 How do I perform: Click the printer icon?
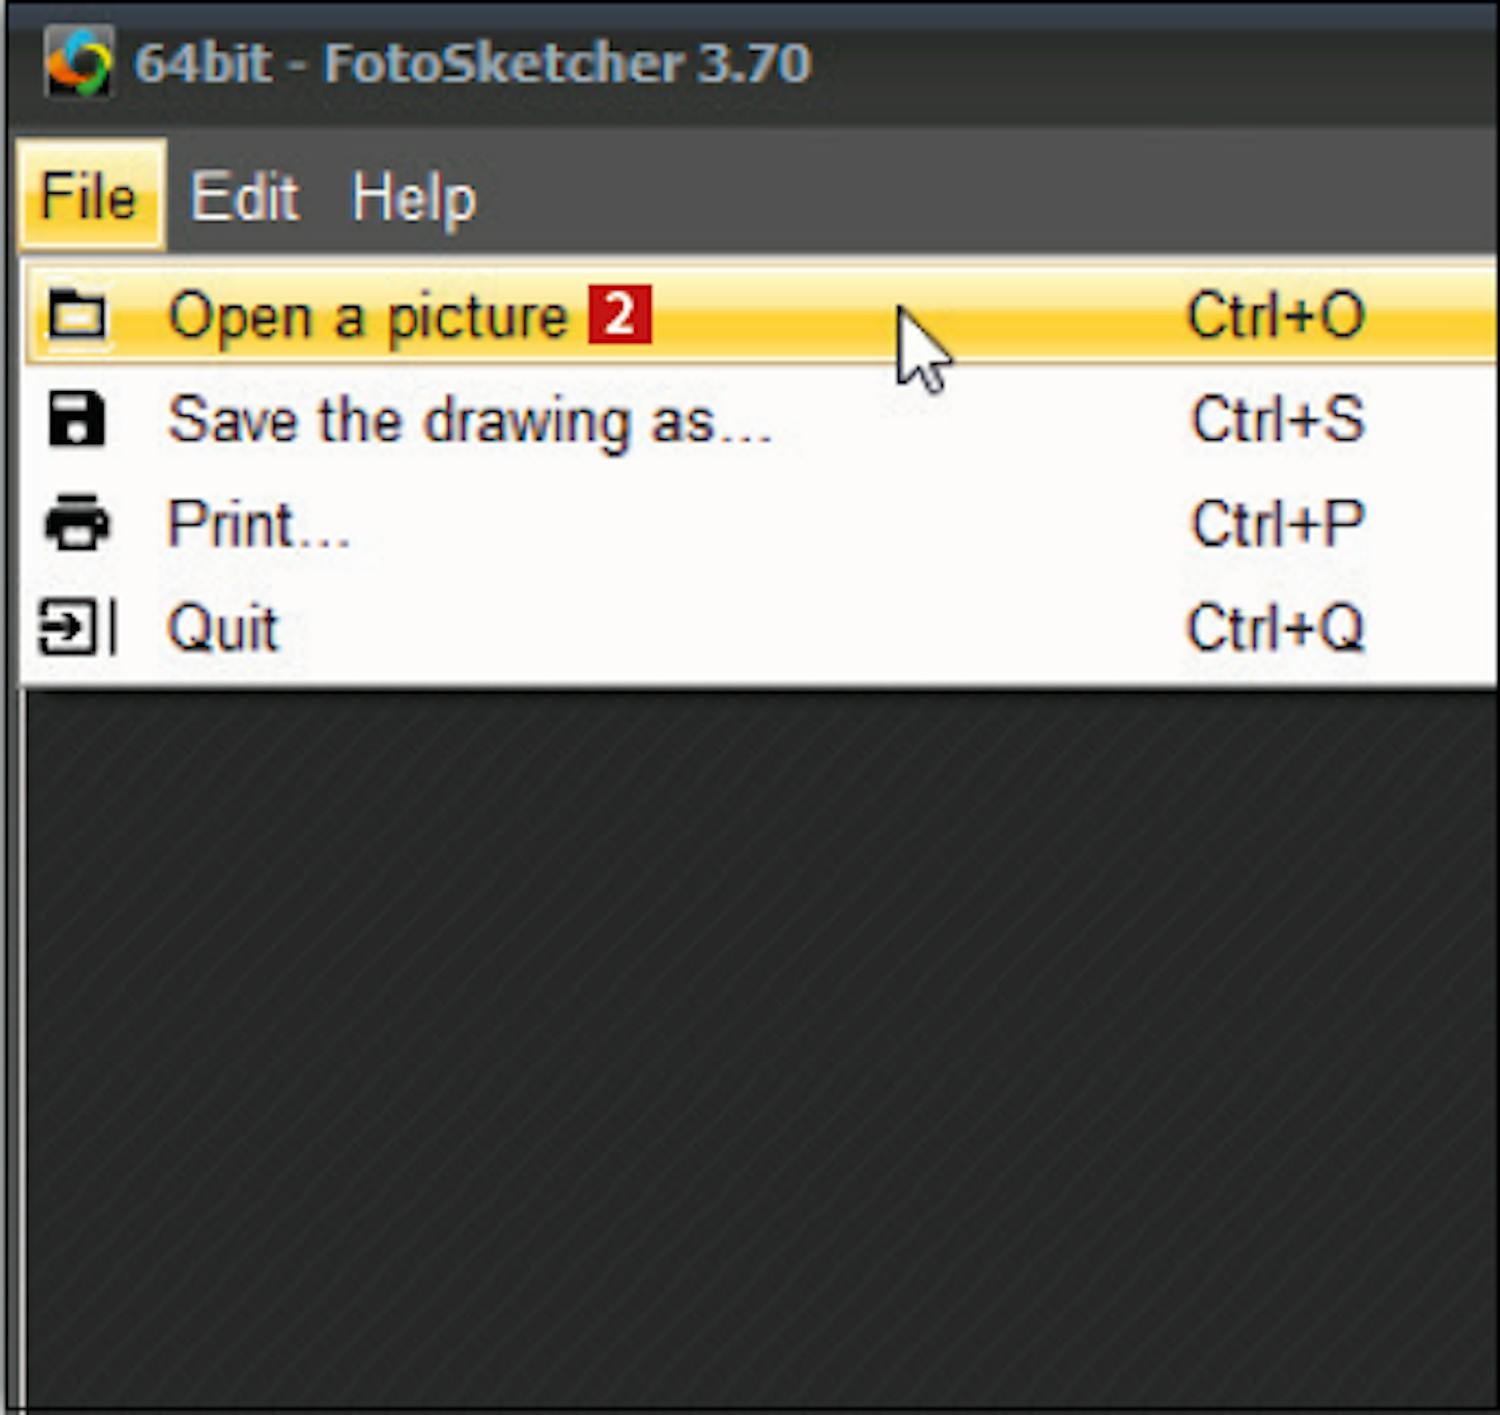(77, 523)
